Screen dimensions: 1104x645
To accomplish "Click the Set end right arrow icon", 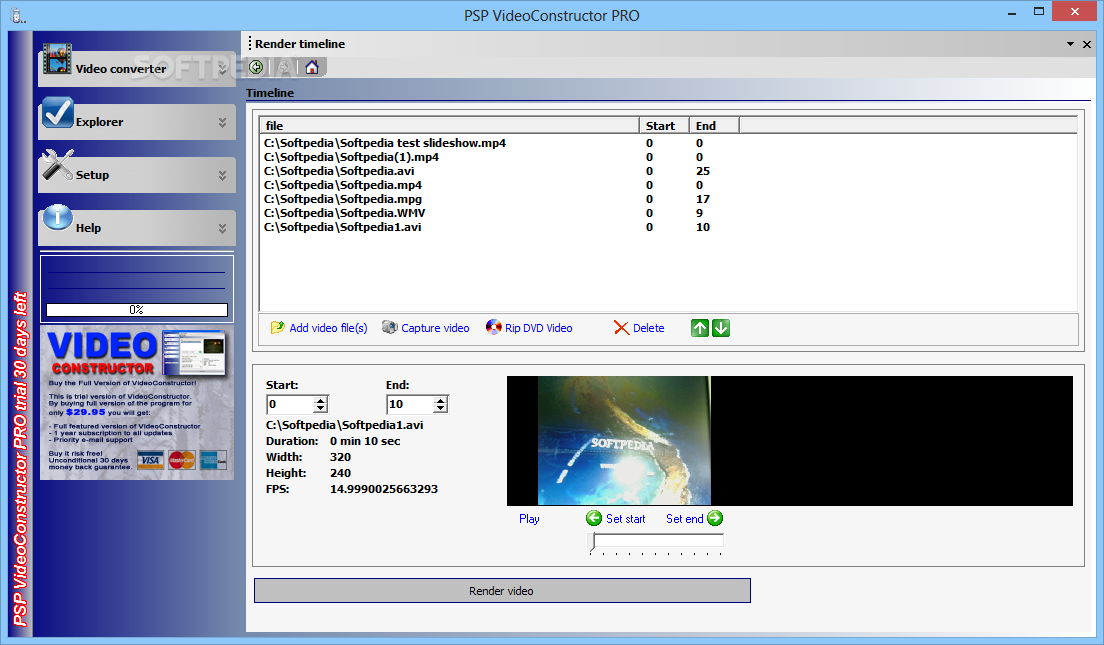I will pyautogui.click(x=715, y=518).
